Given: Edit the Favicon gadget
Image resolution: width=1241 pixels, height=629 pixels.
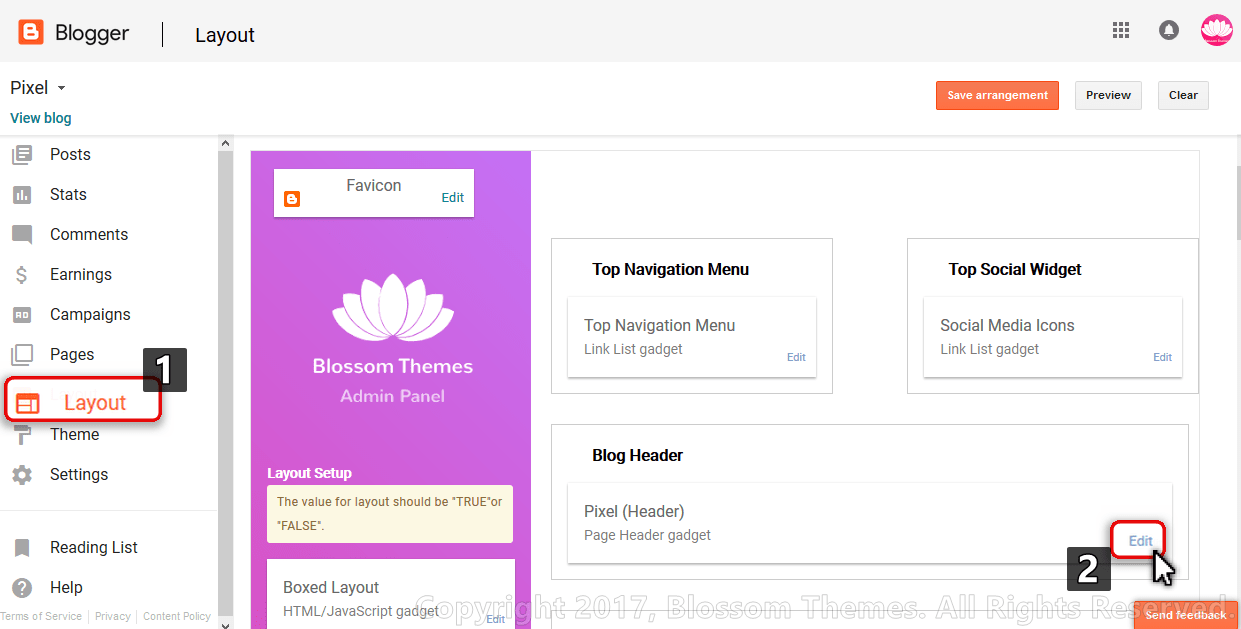Looking at the screenshot, I should [453, 198].
